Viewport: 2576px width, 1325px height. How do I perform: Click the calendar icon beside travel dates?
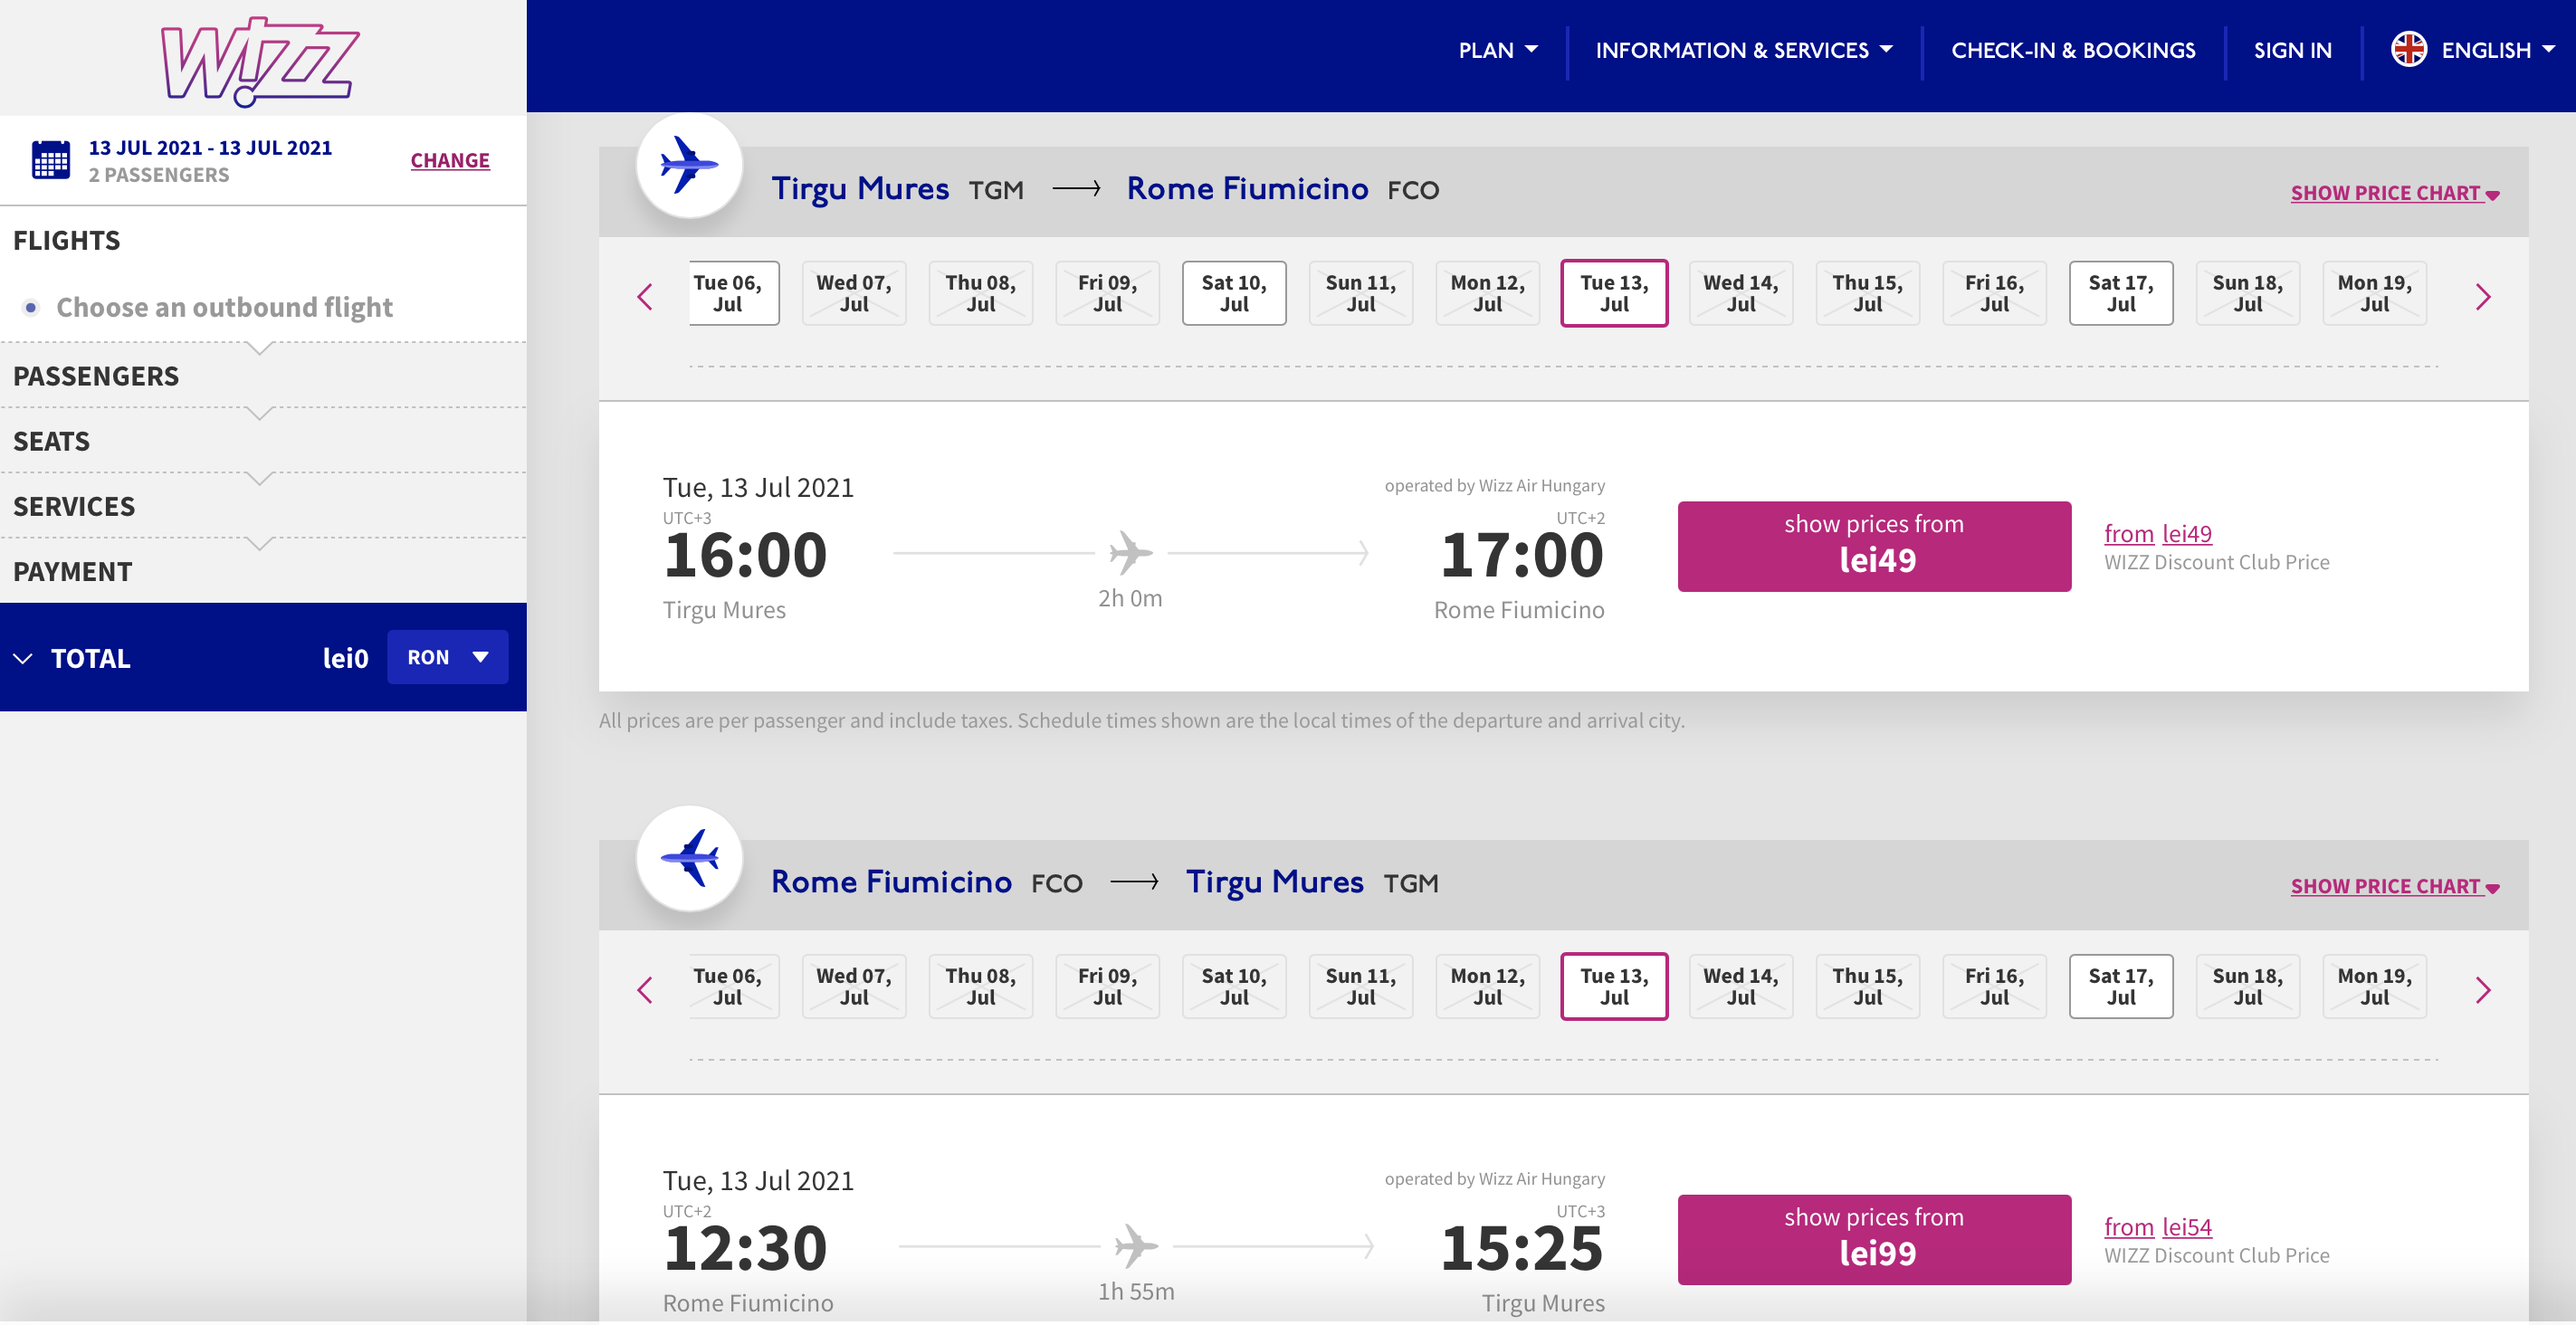(51, 160)
